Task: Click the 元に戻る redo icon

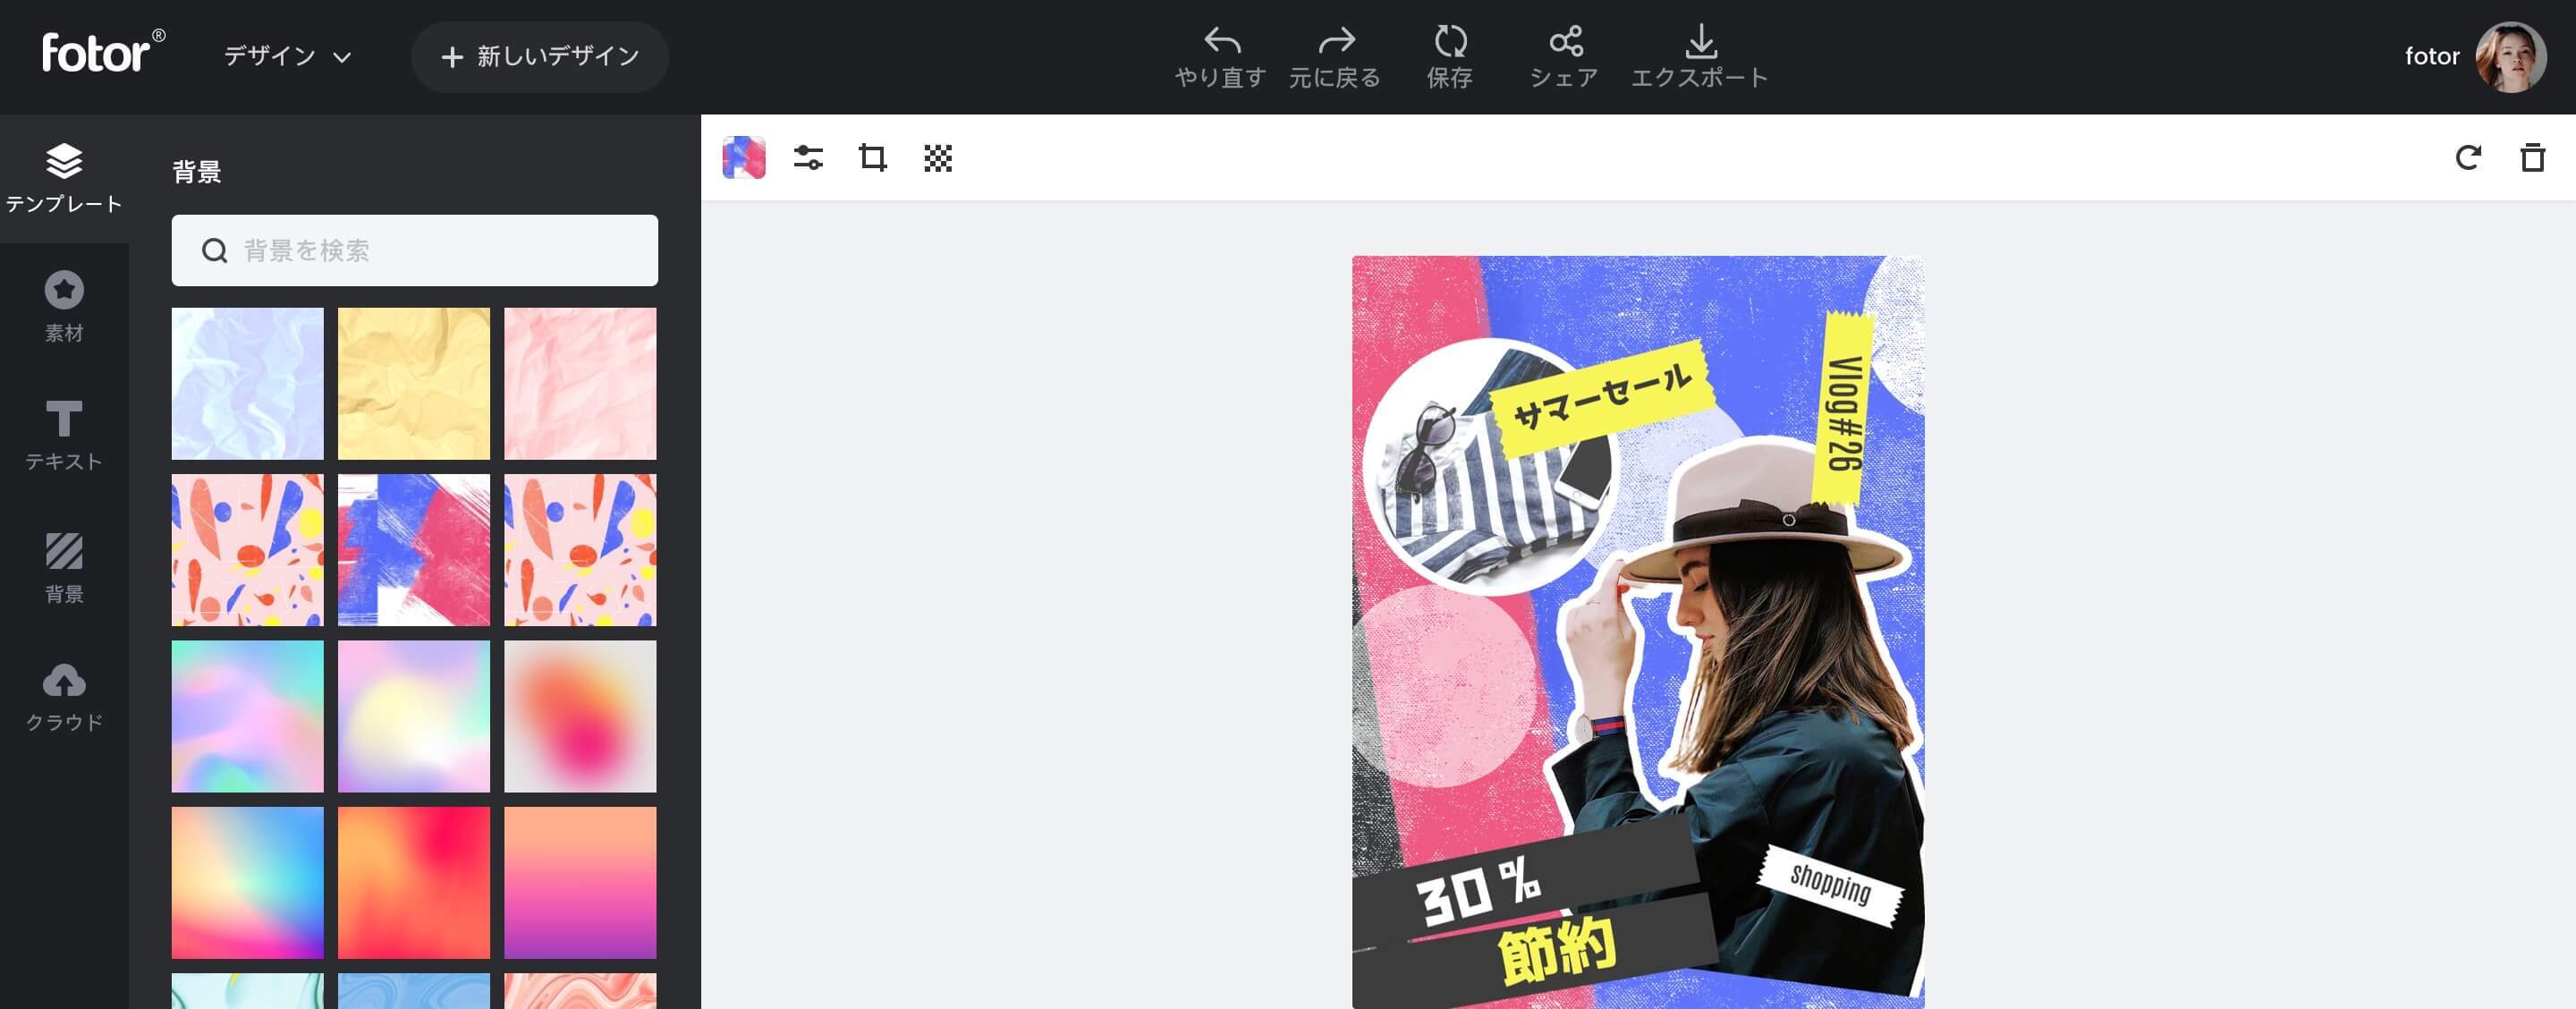Action: coord(1335,41)
